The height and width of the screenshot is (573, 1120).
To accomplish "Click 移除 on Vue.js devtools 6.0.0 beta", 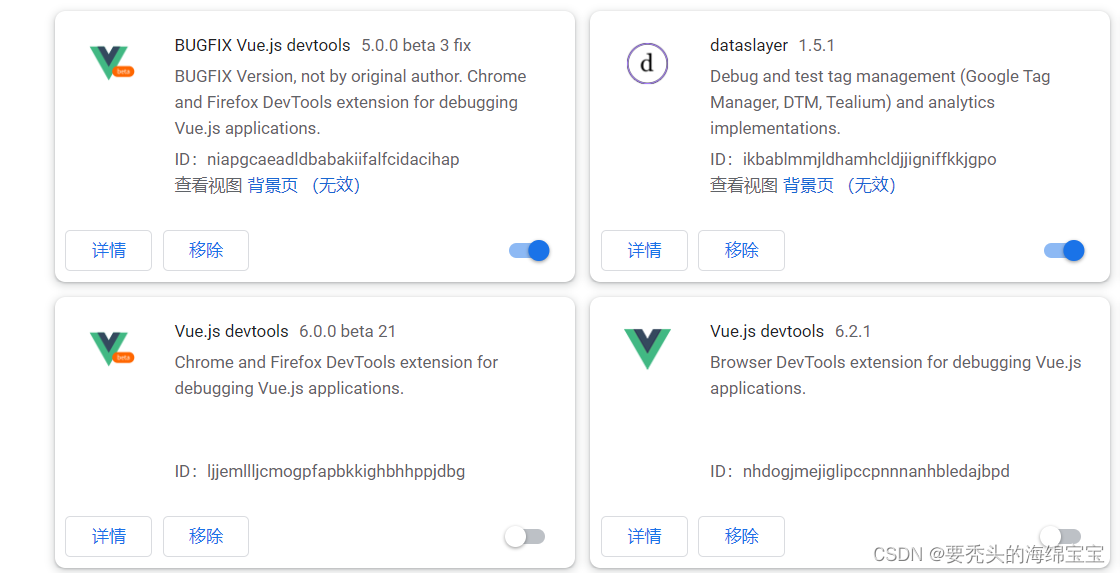I will (x=206, y=537).
